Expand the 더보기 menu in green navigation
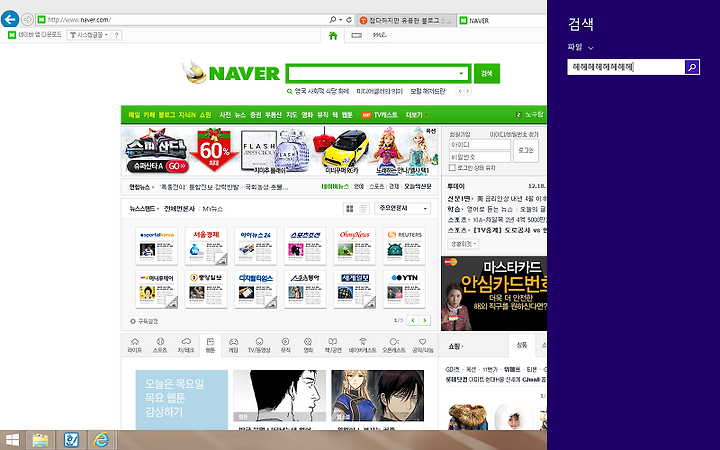The image size is (720, 450). [416, 115]
